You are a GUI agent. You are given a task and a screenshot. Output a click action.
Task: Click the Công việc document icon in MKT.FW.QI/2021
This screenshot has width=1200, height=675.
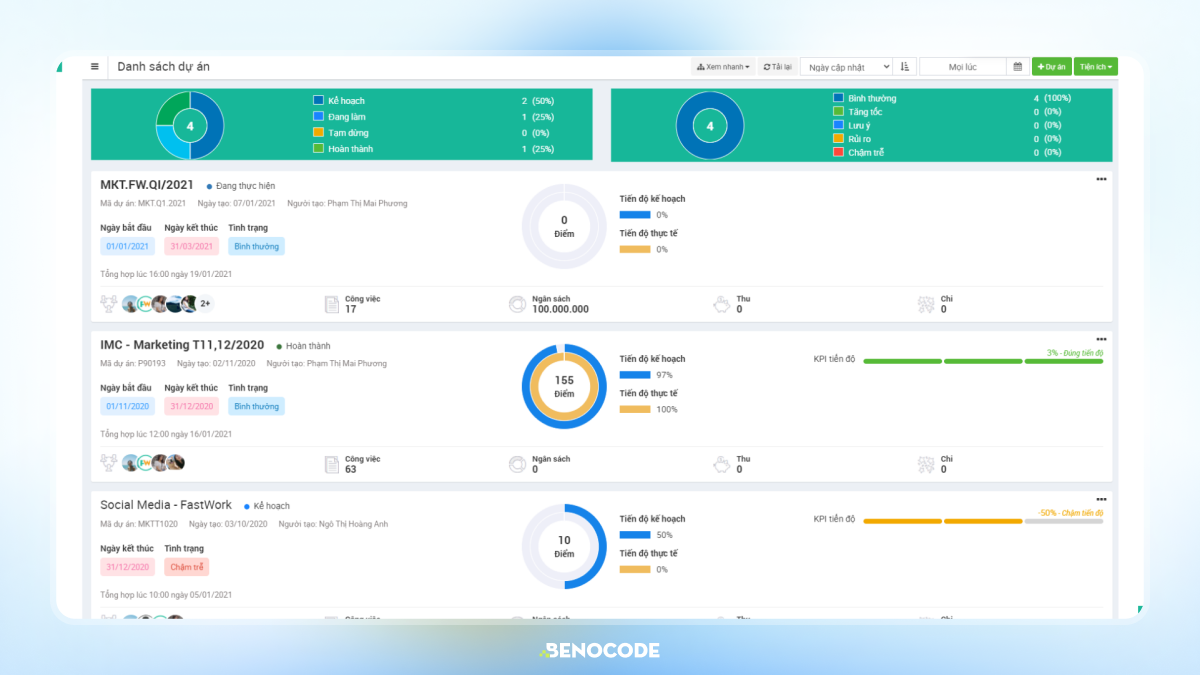pyautogui.click(x=332, y=304)
